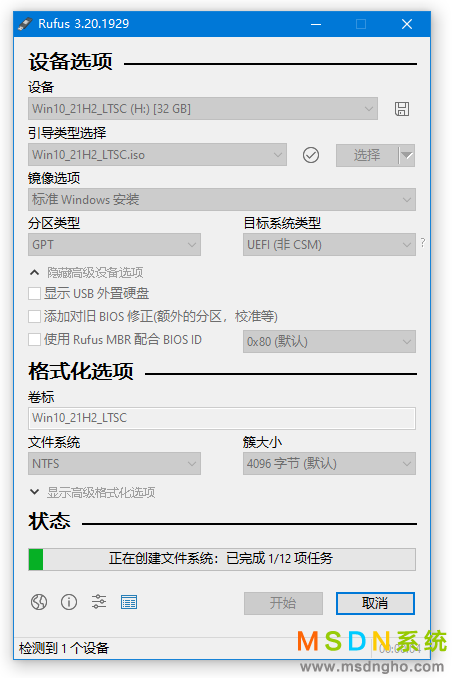Click the arrow next to 选择 button
The image size is (458, 678).
(407, 155)
